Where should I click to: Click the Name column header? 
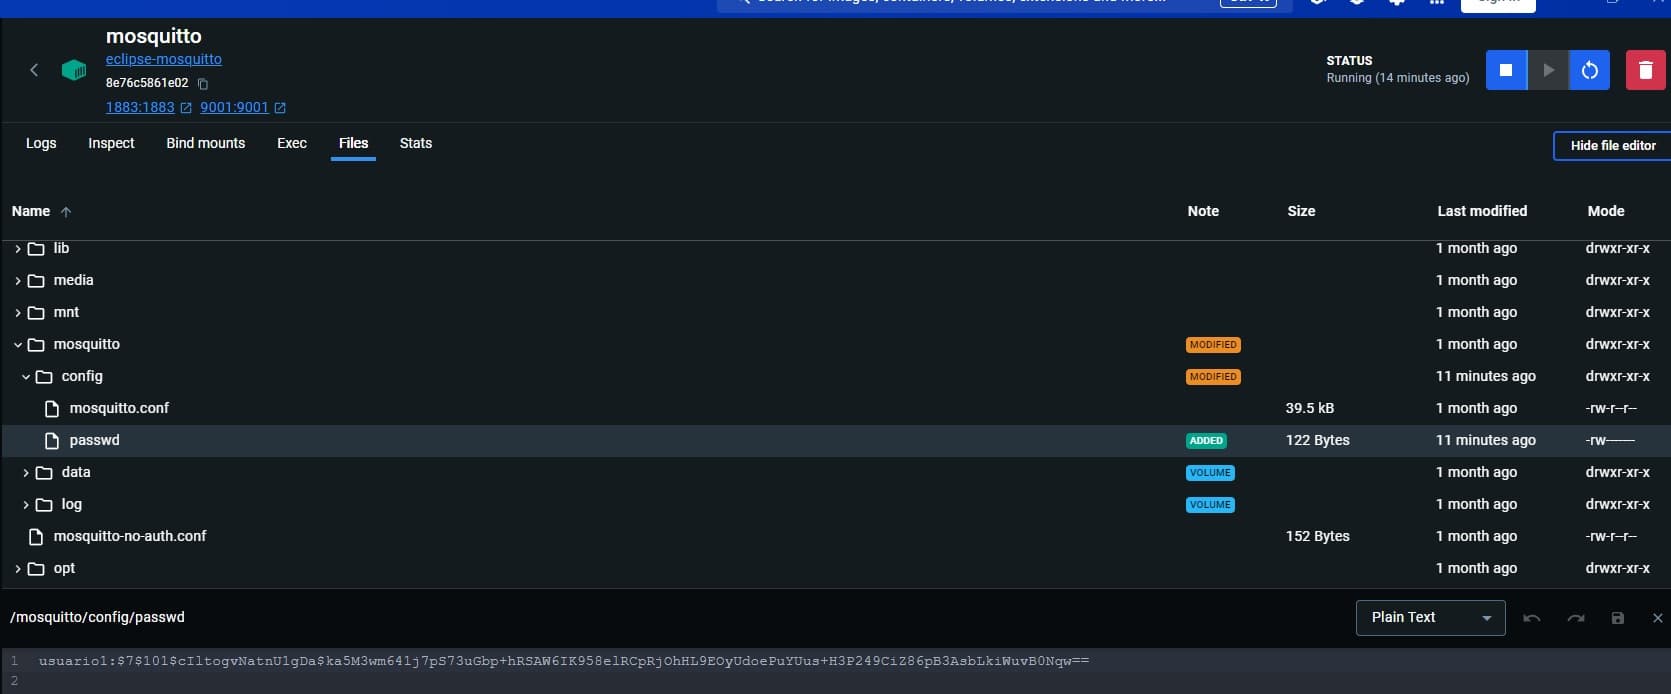click(31, 211)
